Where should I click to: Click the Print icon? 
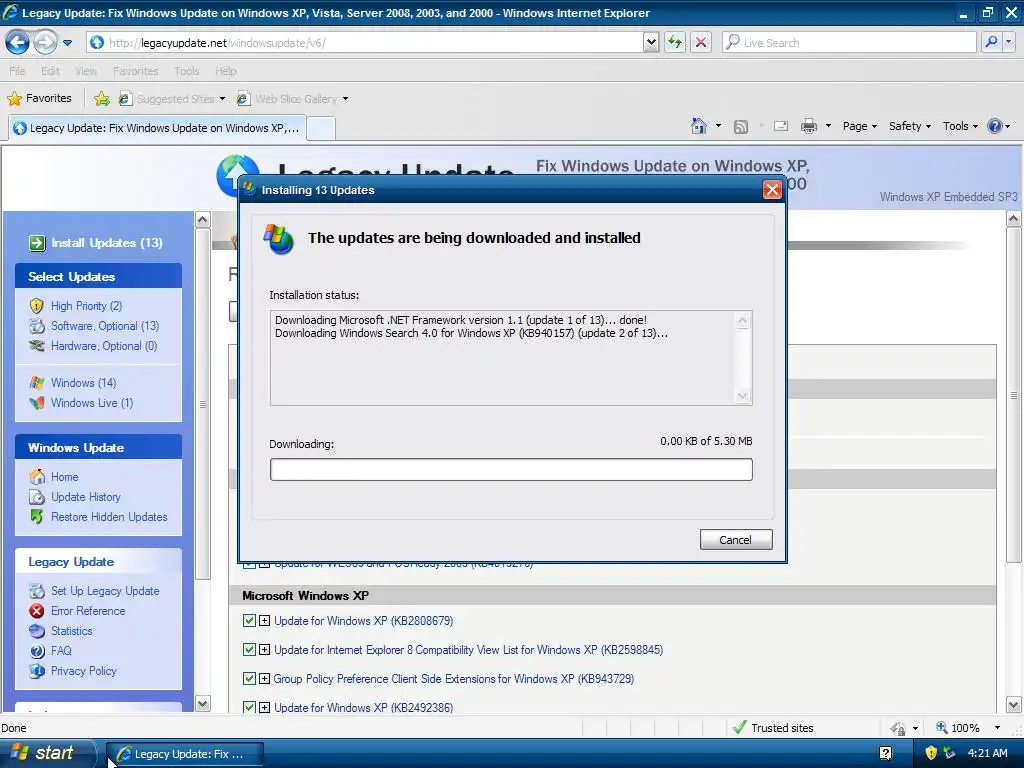(x=808, y=126)
